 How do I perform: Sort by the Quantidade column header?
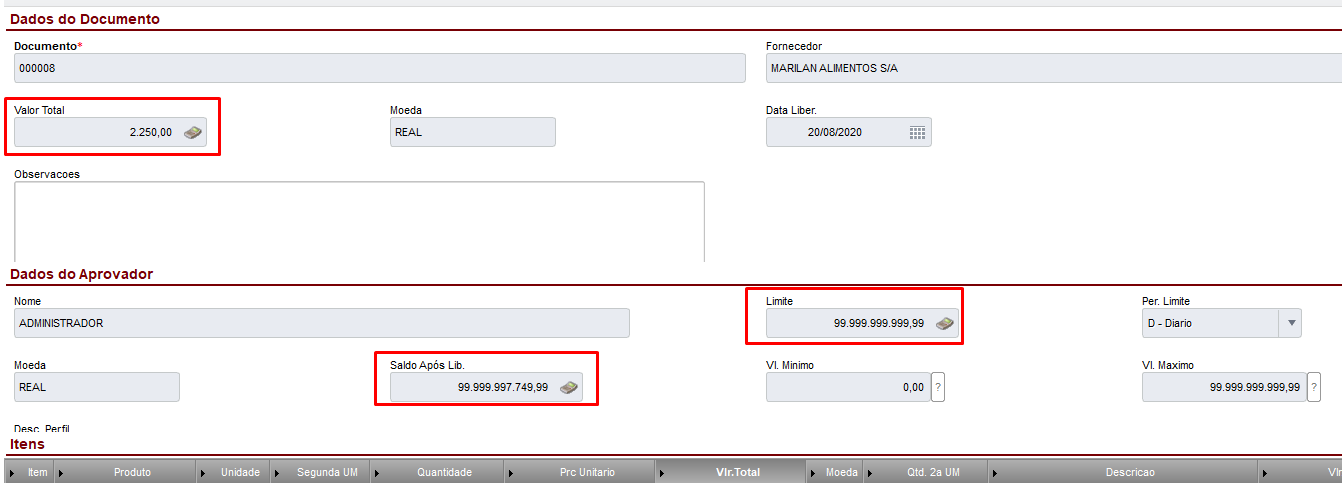[444, 472]
